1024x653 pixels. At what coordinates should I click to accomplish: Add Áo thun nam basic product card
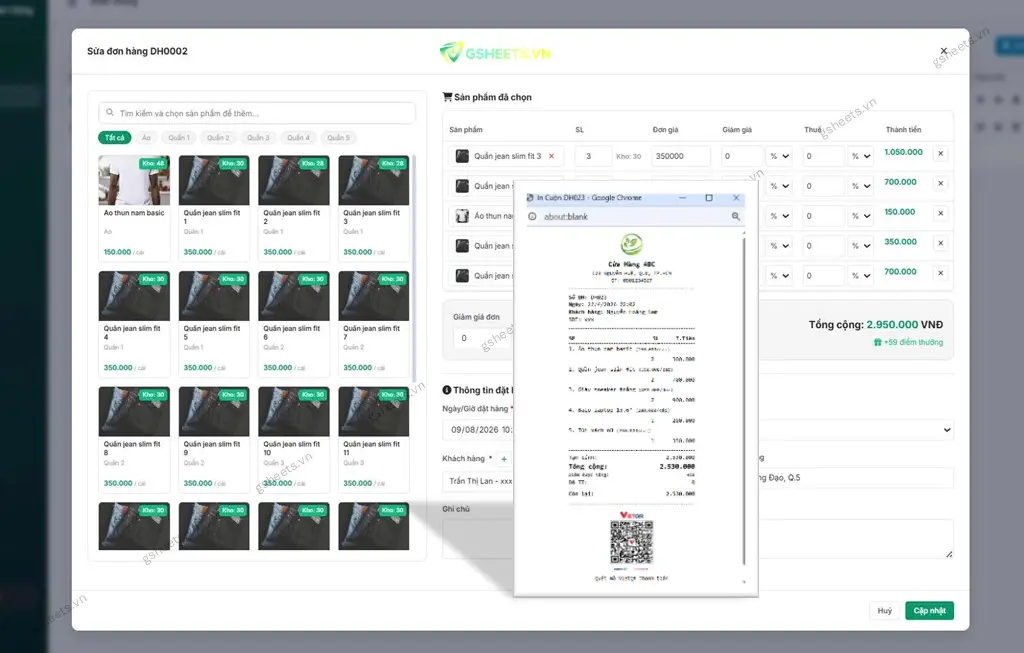[x=134, y=208]
